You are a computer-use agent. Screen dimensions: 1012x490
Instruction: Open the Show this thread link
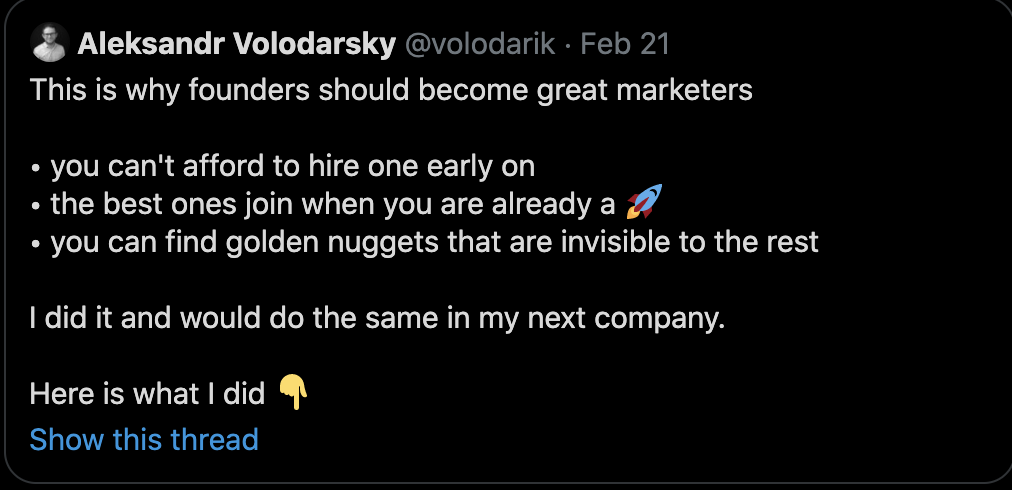pyautogui.click(x=144, y=440)
